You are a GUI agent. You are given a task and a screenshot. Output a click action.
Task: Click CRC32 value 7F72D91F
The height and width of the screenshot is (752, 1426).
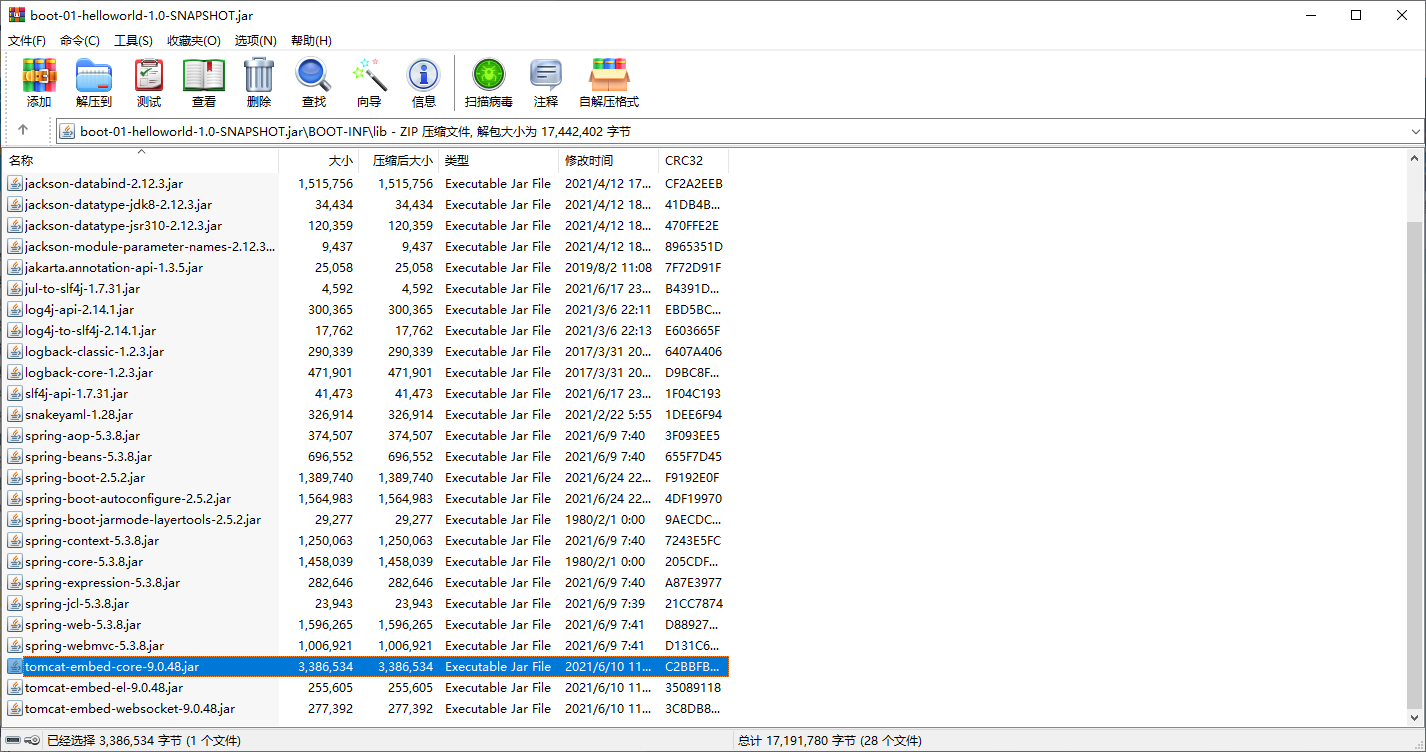tap(693, 267)
